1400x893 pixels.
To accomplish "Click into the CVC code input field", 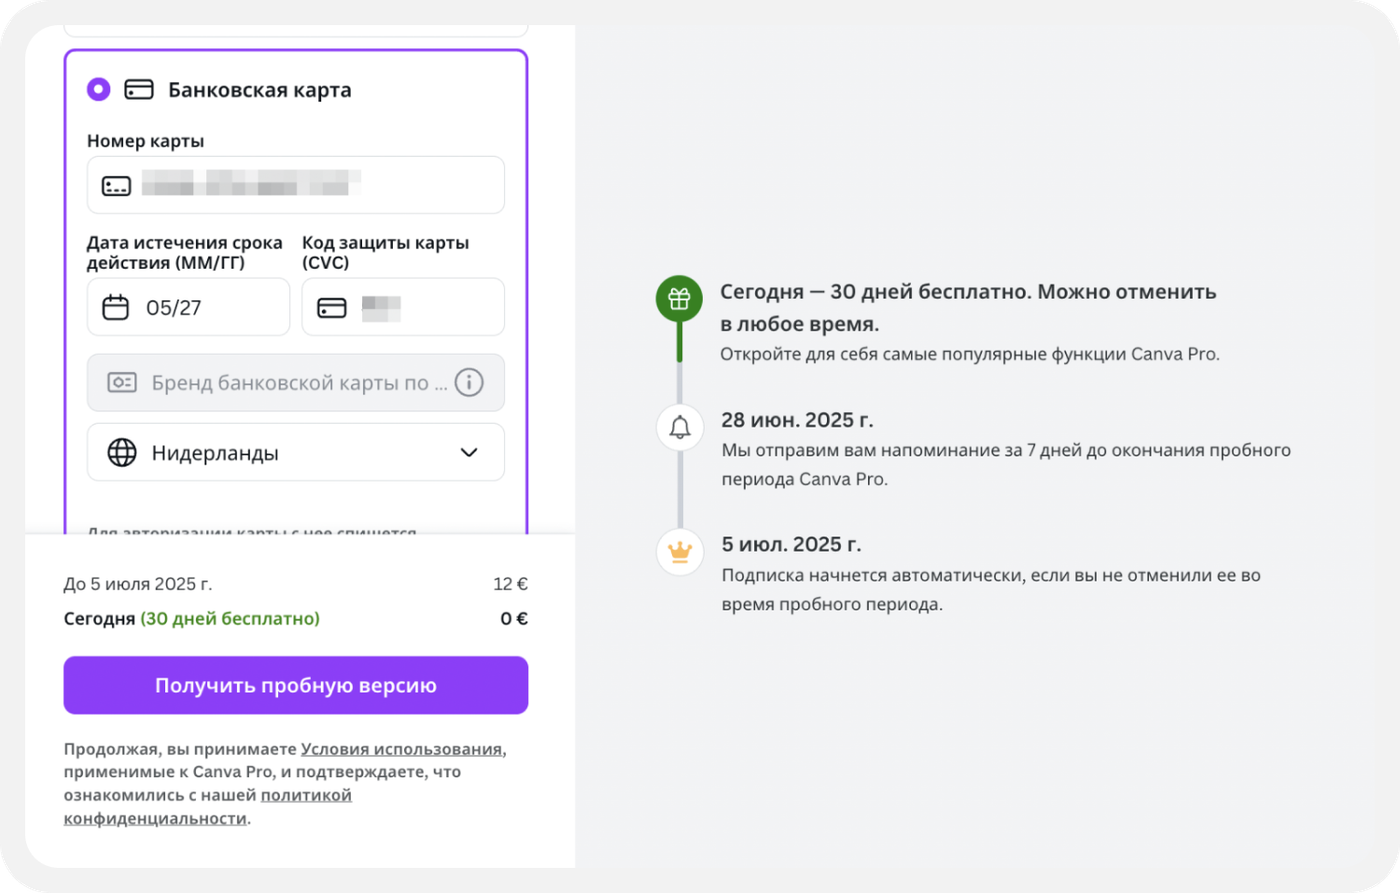I will pyautogui.click(x=403, y=307).
